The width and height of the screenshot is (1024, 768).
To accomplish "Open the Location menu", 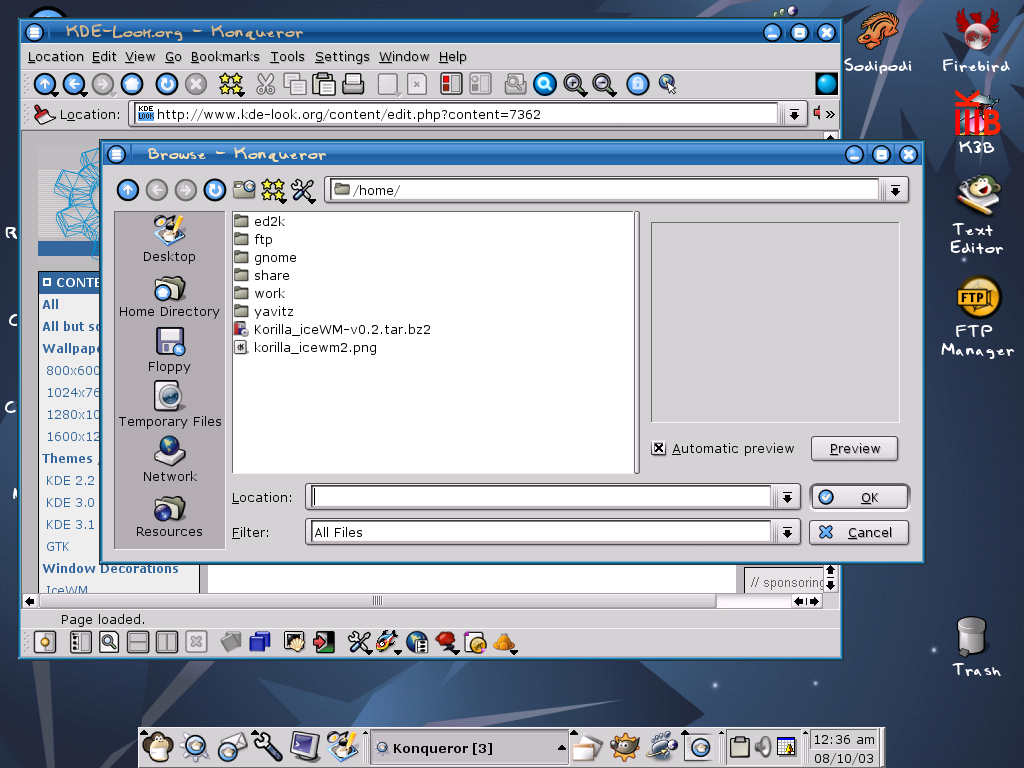I will (56, 57).
